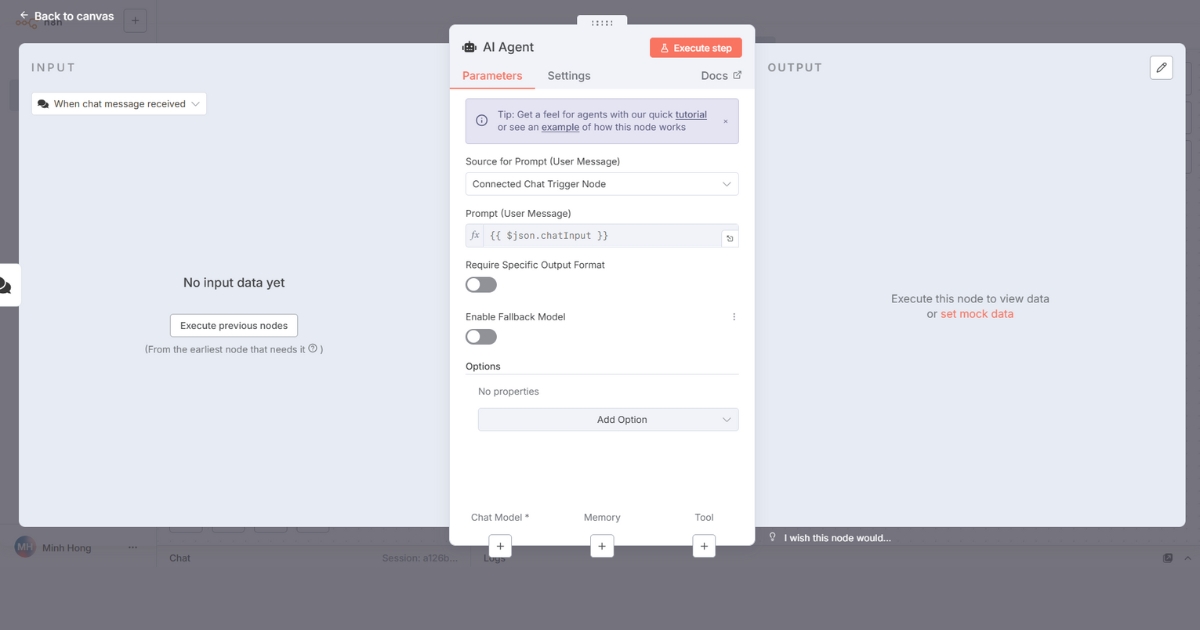Click the plus icon under Memory
1200x630 pixels.
tap(602, 546)
